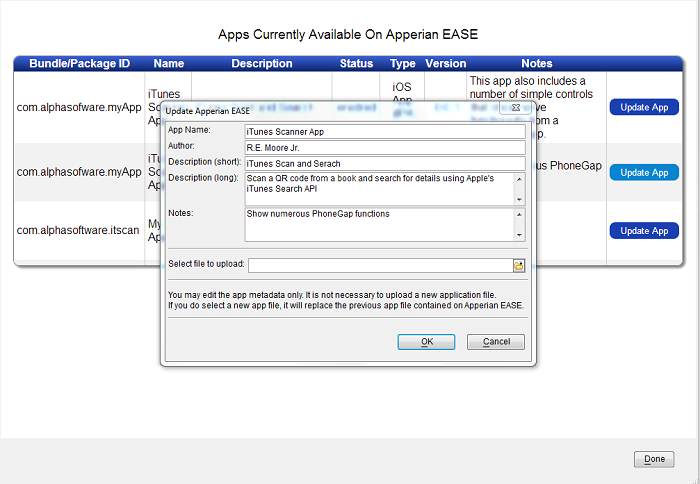Click the Select file to upload field

380,266
